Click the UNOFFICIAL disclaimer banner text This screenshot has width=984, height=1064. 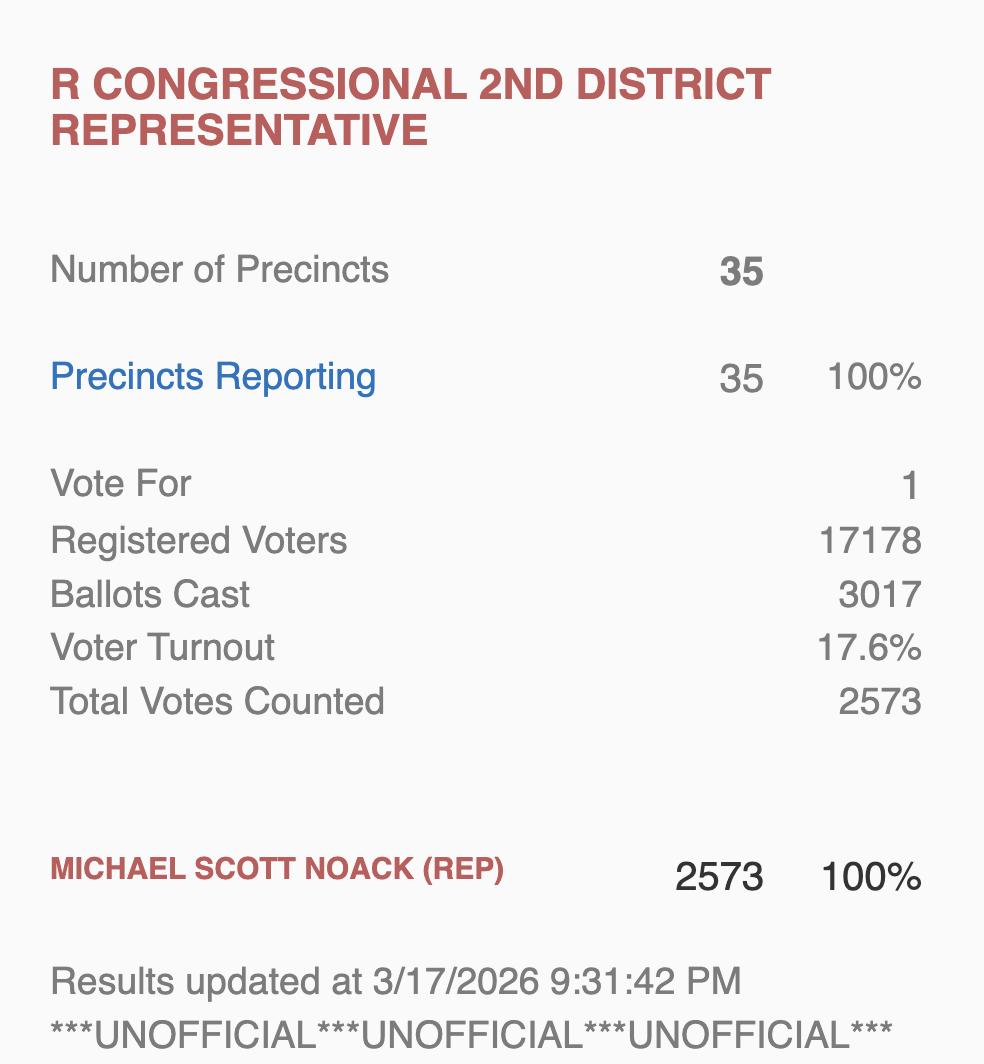pos(471,1034)
